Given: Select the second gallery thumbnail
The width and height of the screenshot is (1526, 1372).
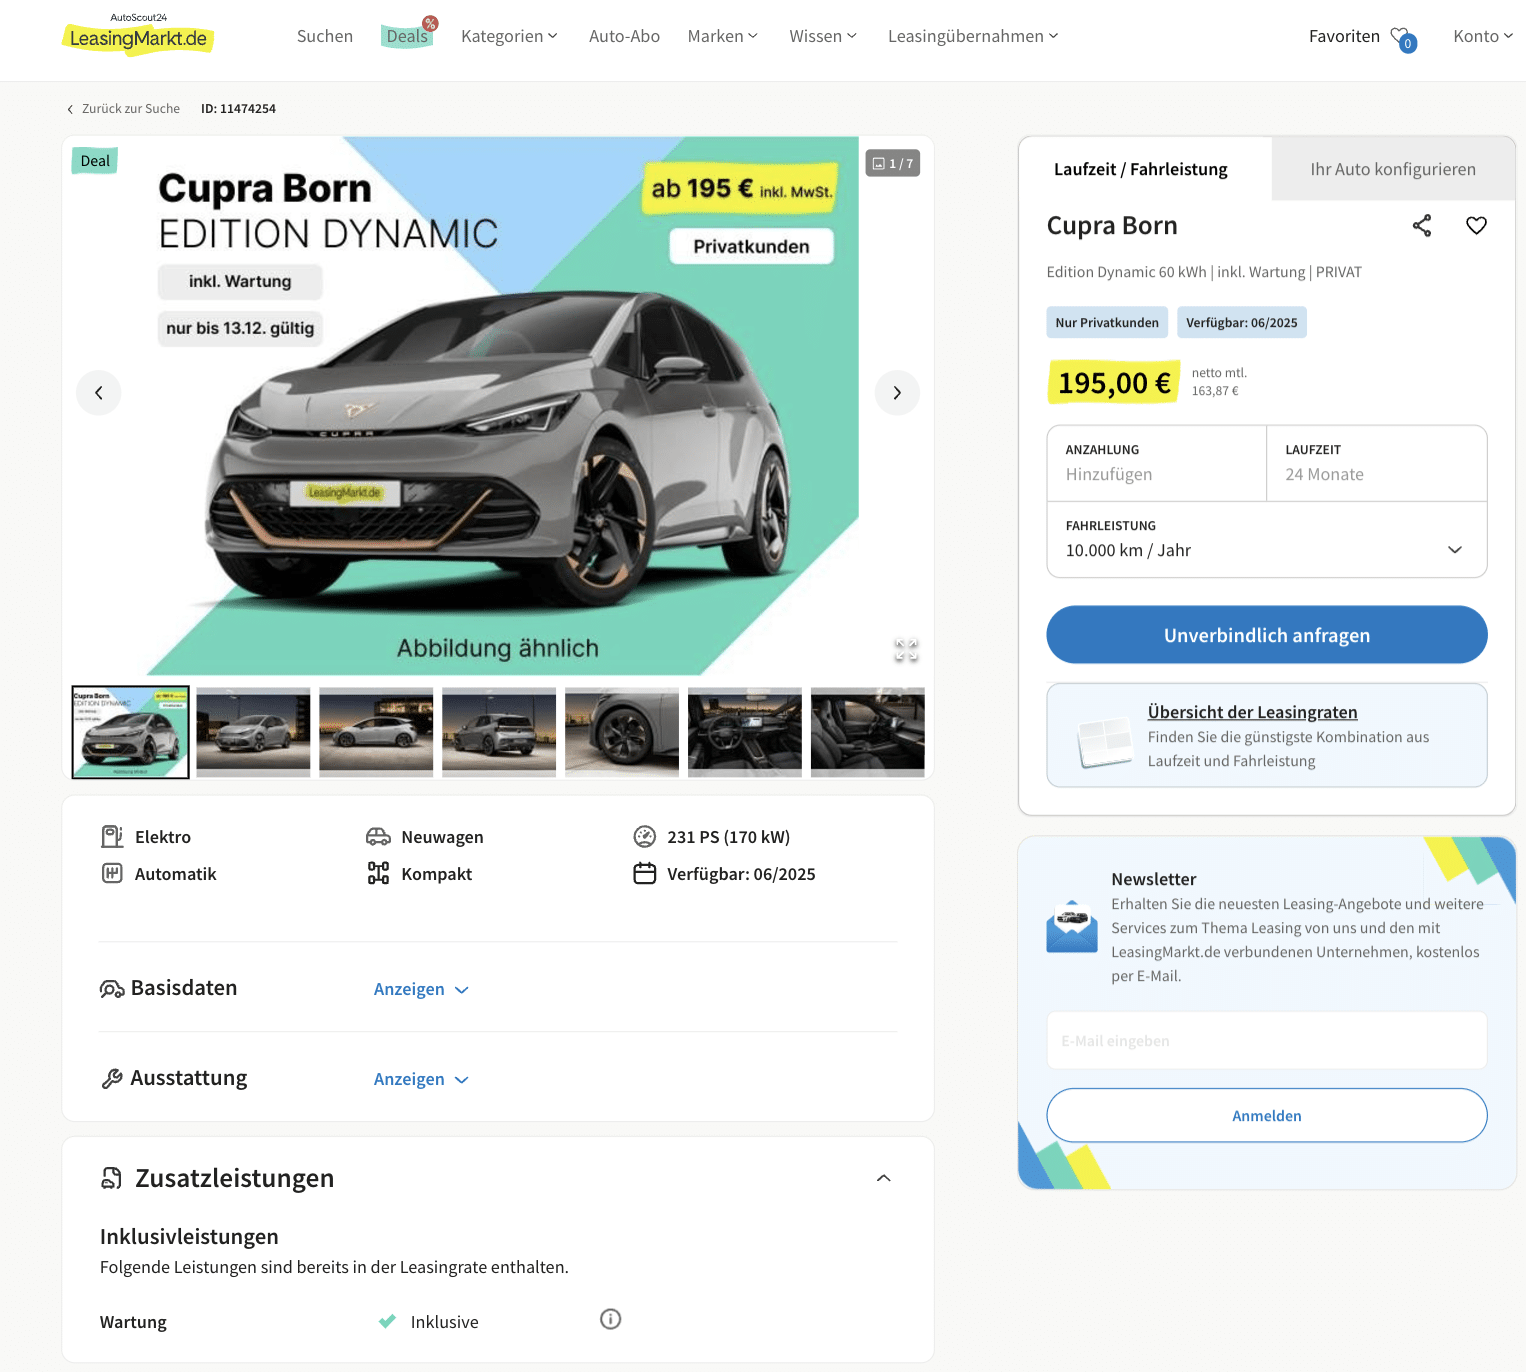Looking at the screenshot, I should tap(253, 732).
